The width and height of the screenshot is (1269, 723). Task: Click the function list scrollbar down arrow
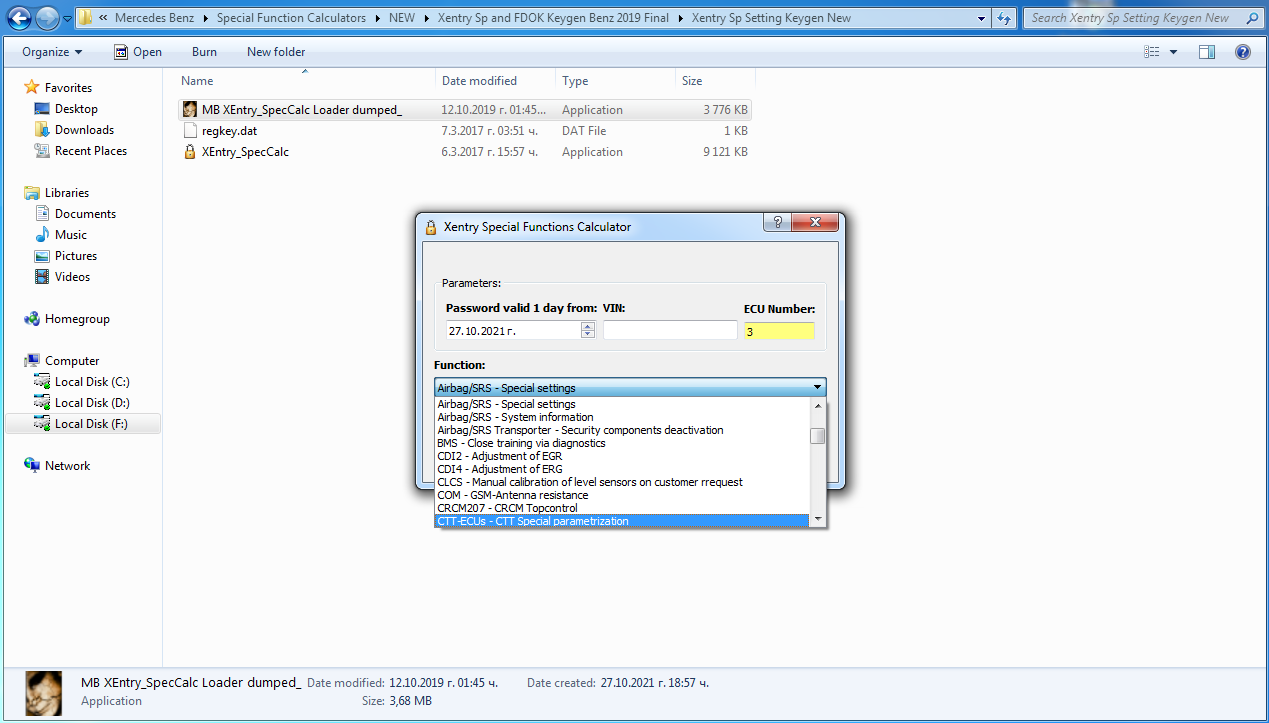[x=817, y=519]
